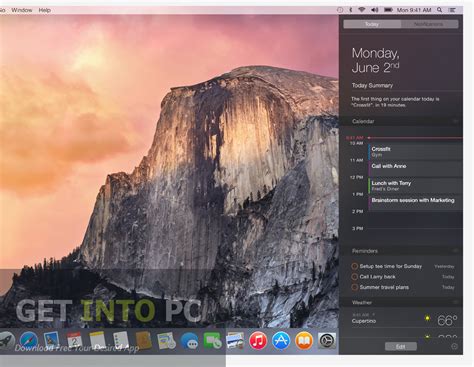Screen dimensions: 474x367
Task: Open Messages chat bubble icon
Action: [x=189, y=341]
